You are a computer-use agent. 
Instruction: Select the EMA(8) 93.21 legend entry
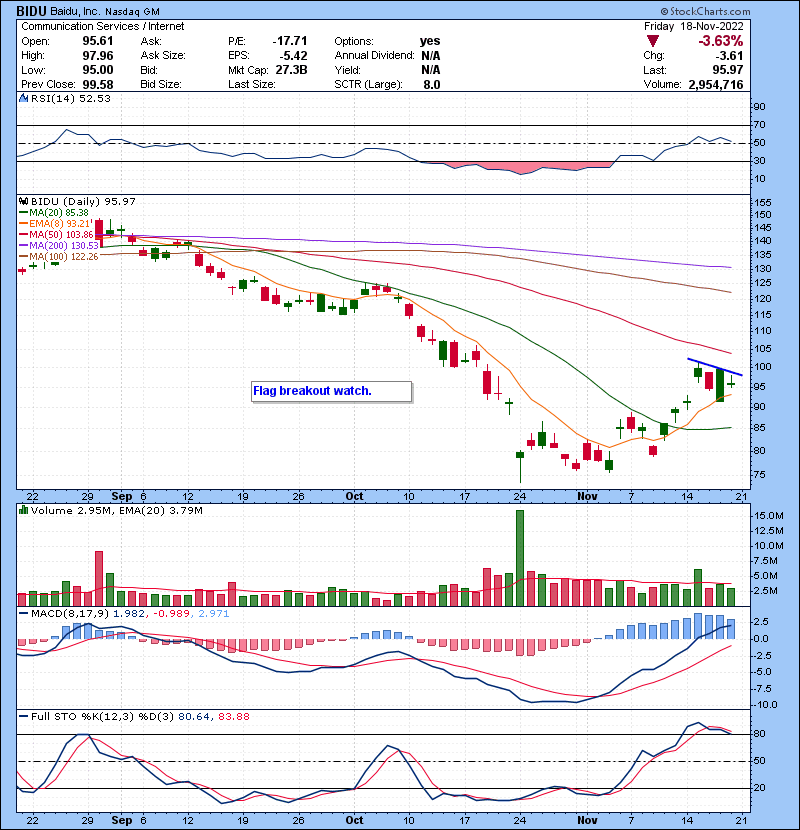click(x=56, y=224)
